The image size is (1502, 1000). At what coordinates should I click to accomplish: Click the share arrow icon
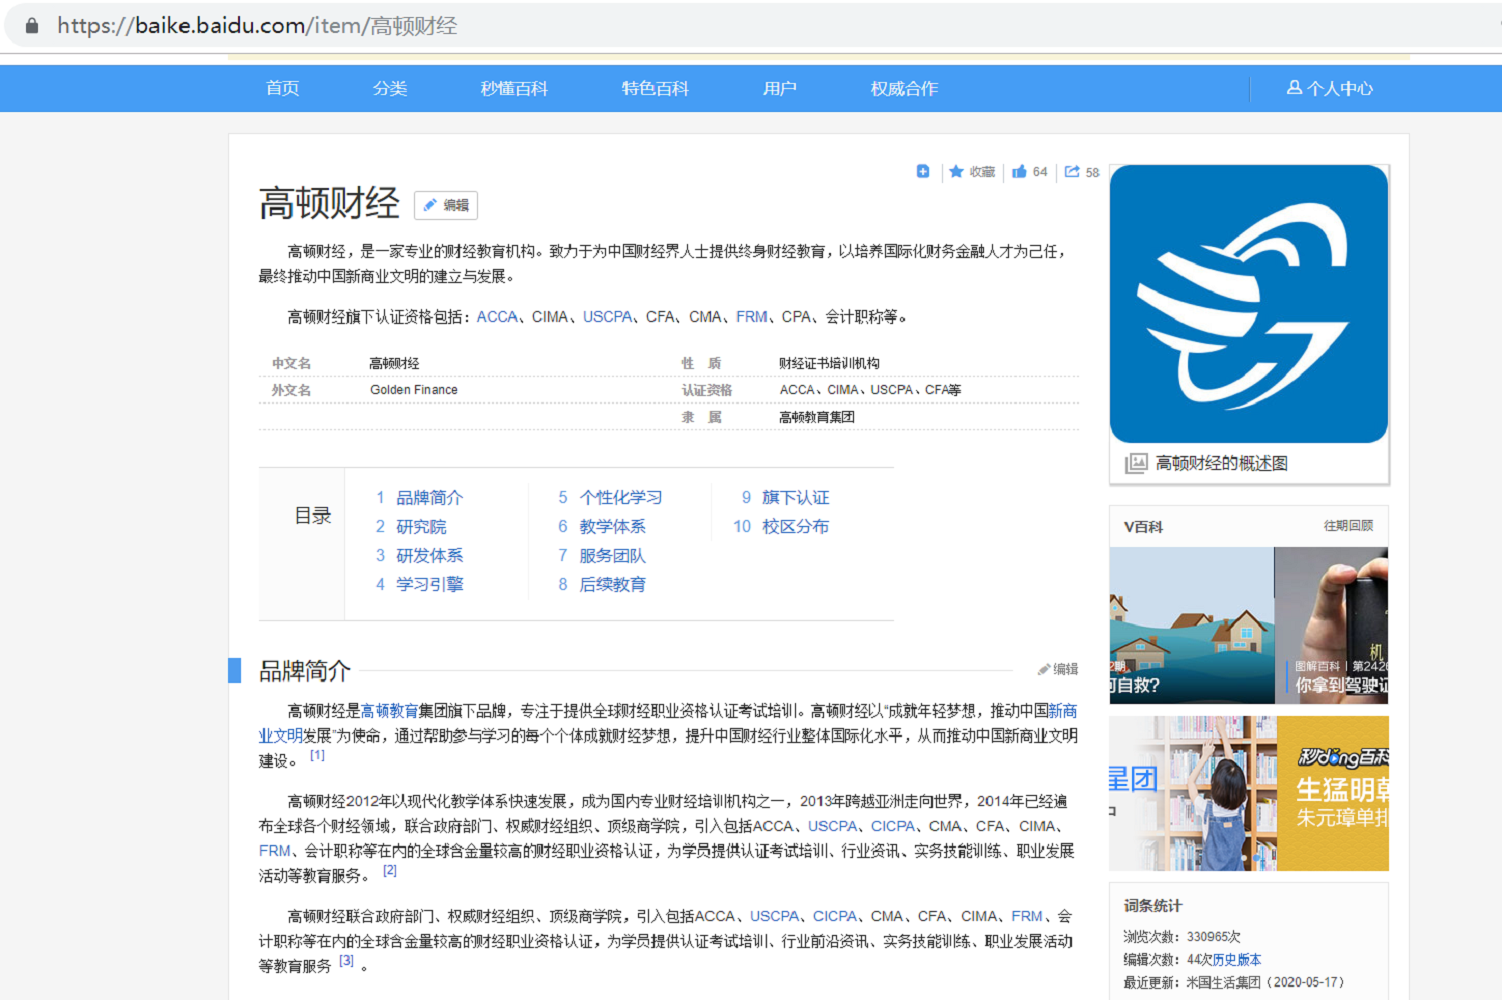[1072, 172]
